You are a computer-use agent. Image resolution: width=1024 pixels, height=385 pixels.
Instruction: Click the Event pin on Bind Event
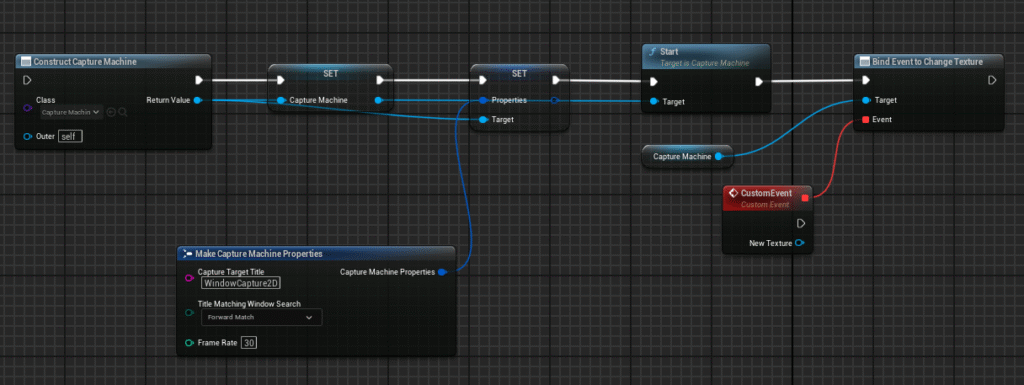[865, 119]
